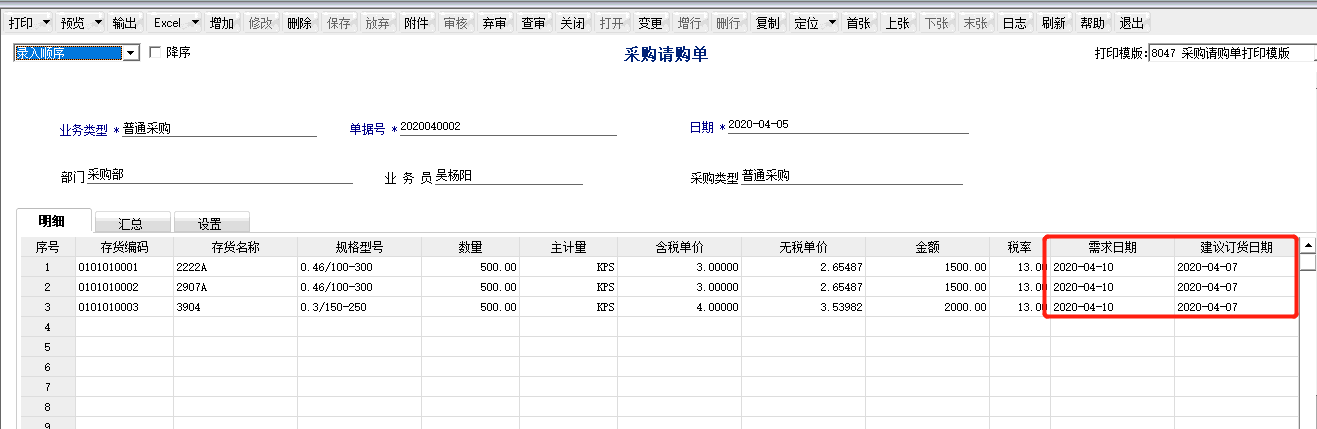Toggle the 降序 checkbox
This screenshot has width=1317, height=429.
[x=155, y=52]
